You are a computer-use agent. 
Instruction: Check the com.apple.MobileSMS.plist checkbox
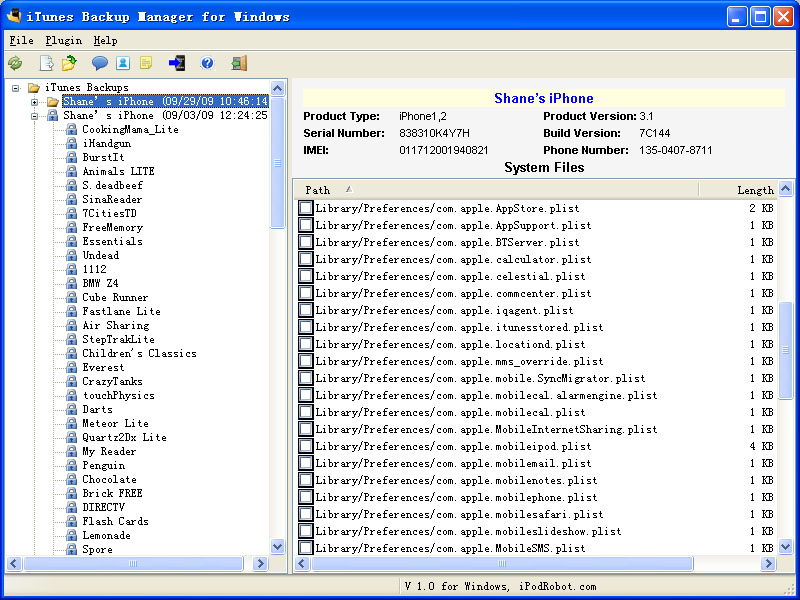(x=306, y=548)
